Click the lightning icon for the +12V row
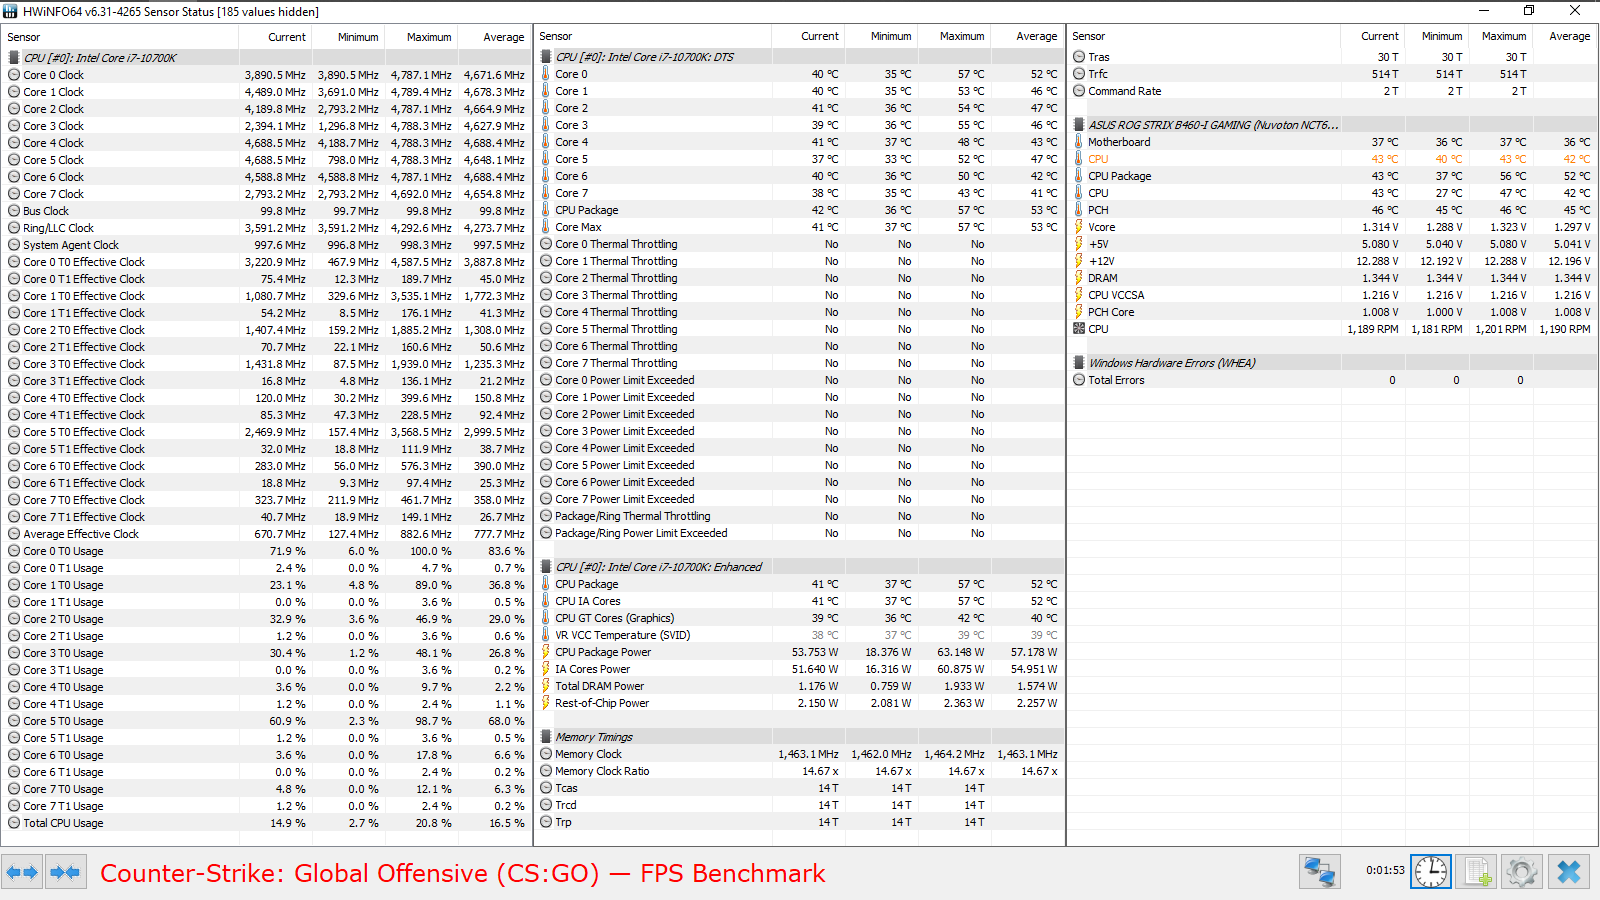 (1079, 261)
